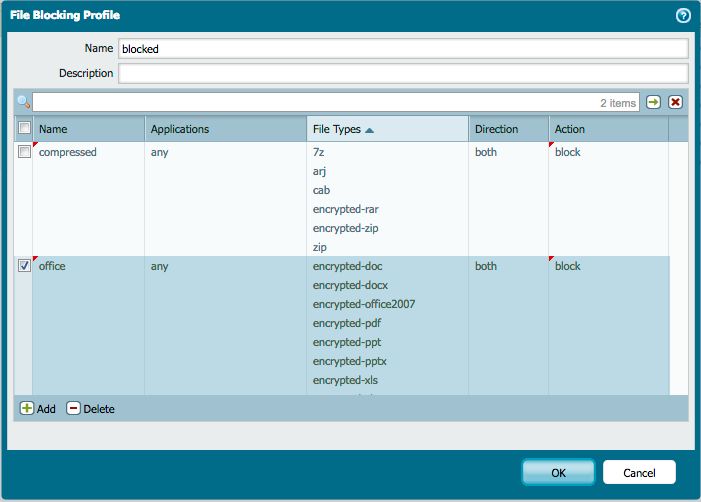This screenshot has width=701, height=502.
Task: Click the green plus Add icon
Action: (x=27, y=409)
